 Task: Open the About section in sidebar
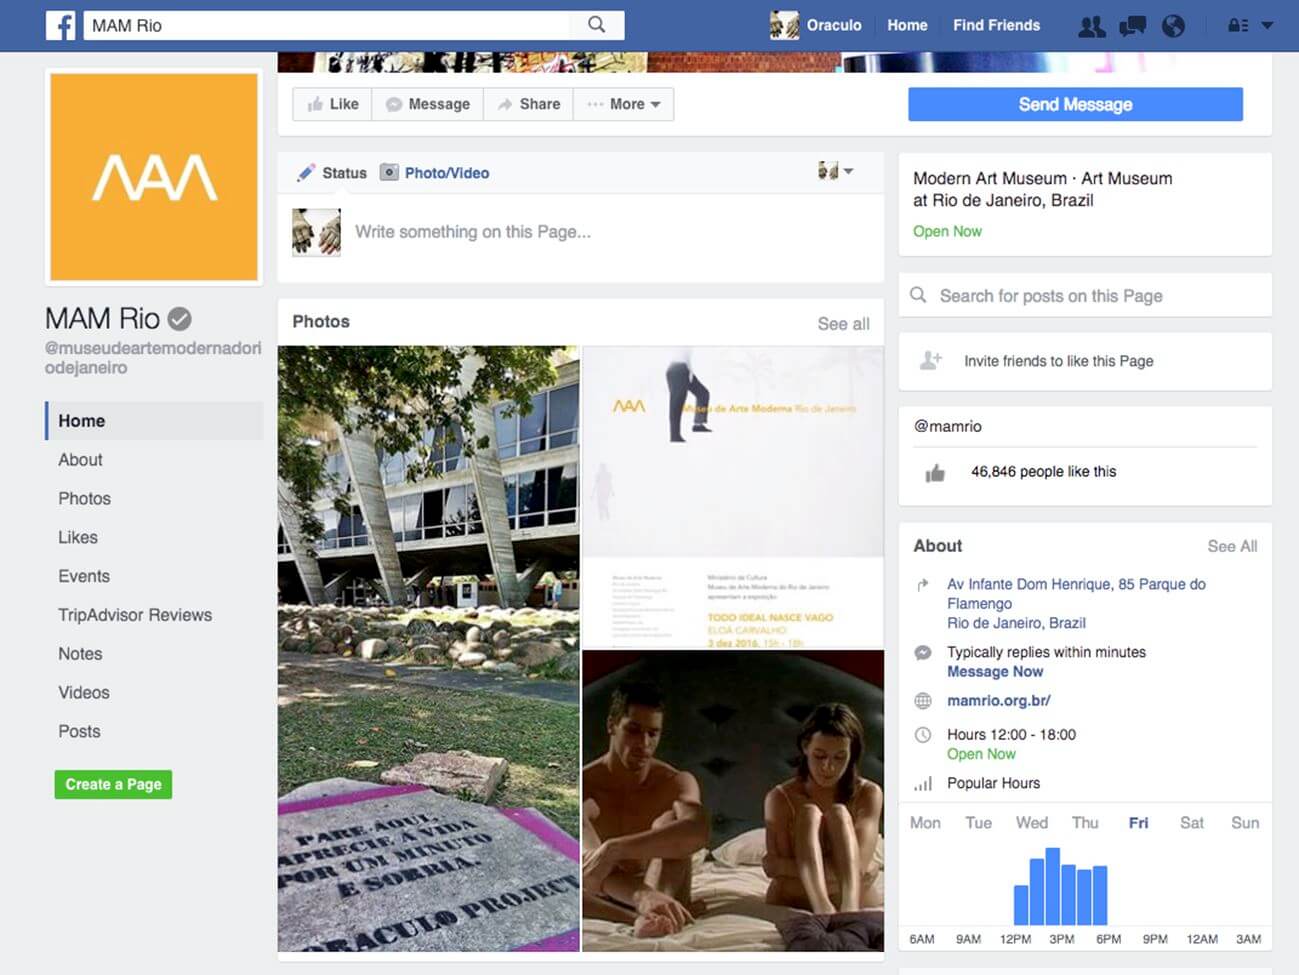coord(80,460)
